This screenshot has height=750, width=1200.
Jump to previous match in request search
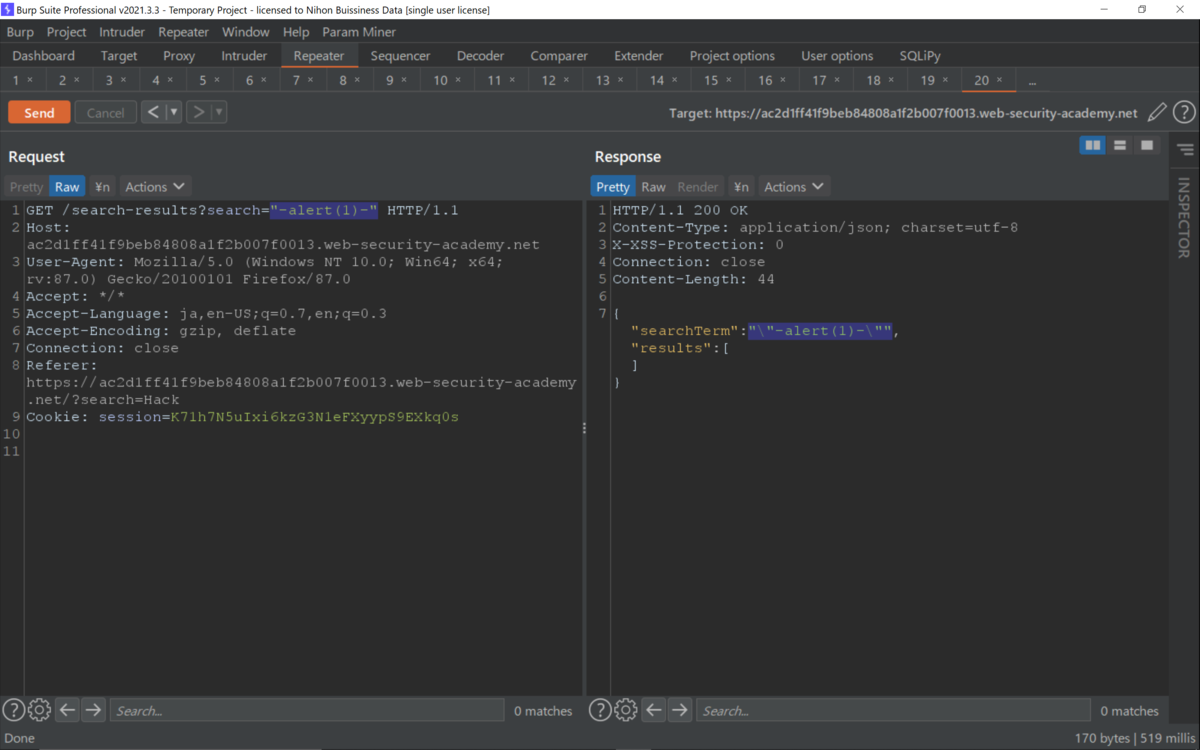tap(67, 710)
